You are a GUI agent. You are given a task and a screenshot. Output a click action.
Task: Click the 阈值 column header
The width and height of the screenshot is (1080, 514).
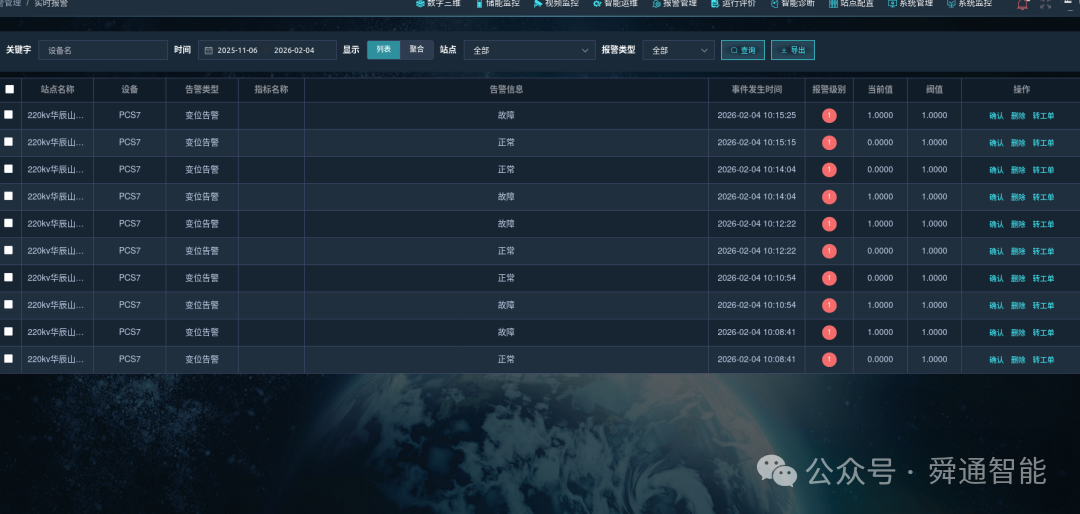pos(934,90)
